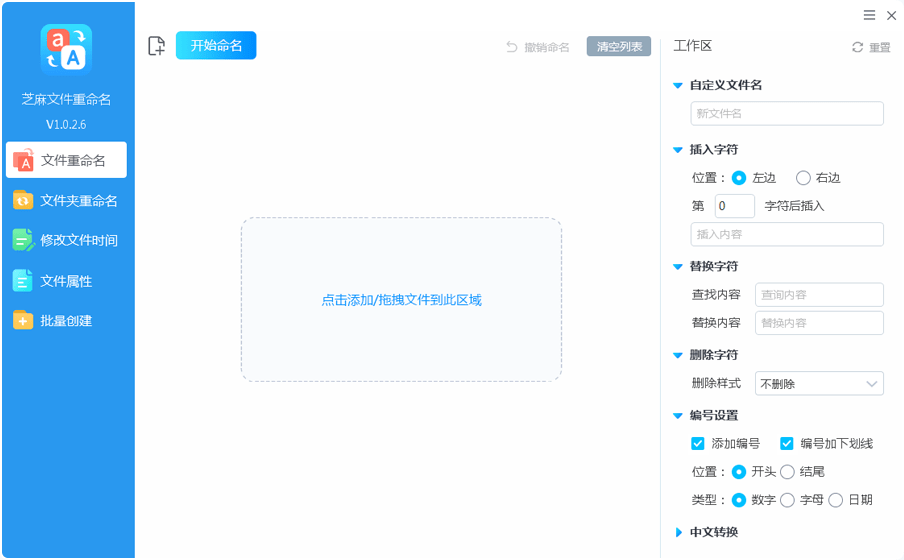This screenshot has height=560, width=904.
Task: Select 右边 insert position
Action: (803, 178)
